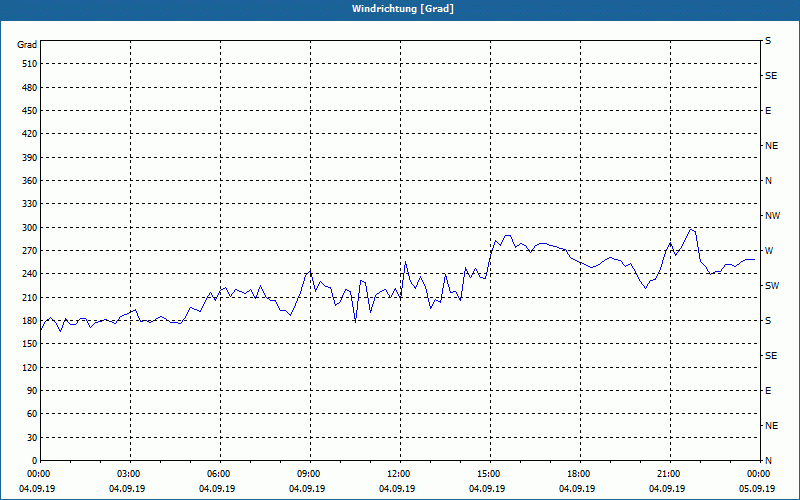Click the W compass direction label

(x=769, y=251)
